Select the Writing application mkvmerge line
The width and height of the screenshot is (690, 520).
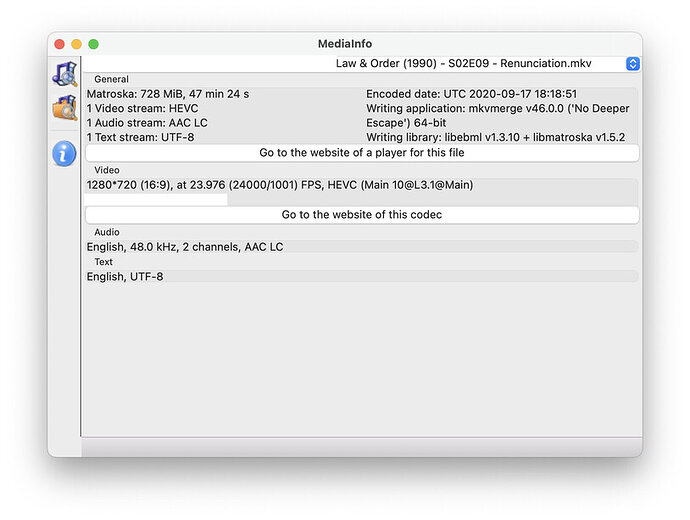(x=498, y=116)
